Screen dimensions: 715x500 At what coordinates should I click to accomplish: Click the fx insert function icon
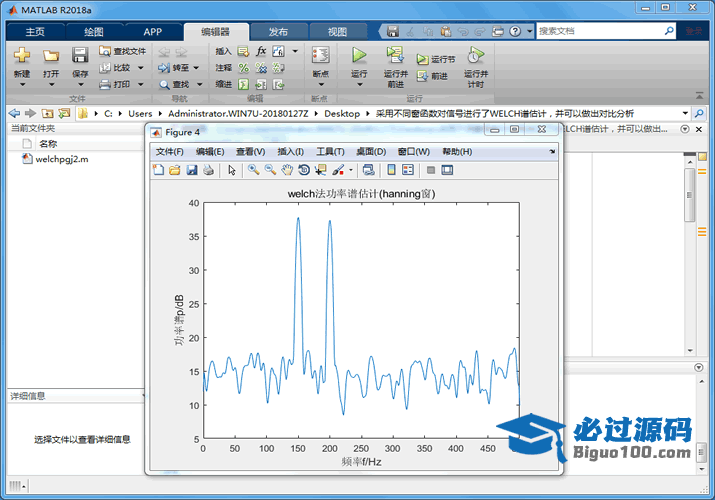click(x=261, y=51)
